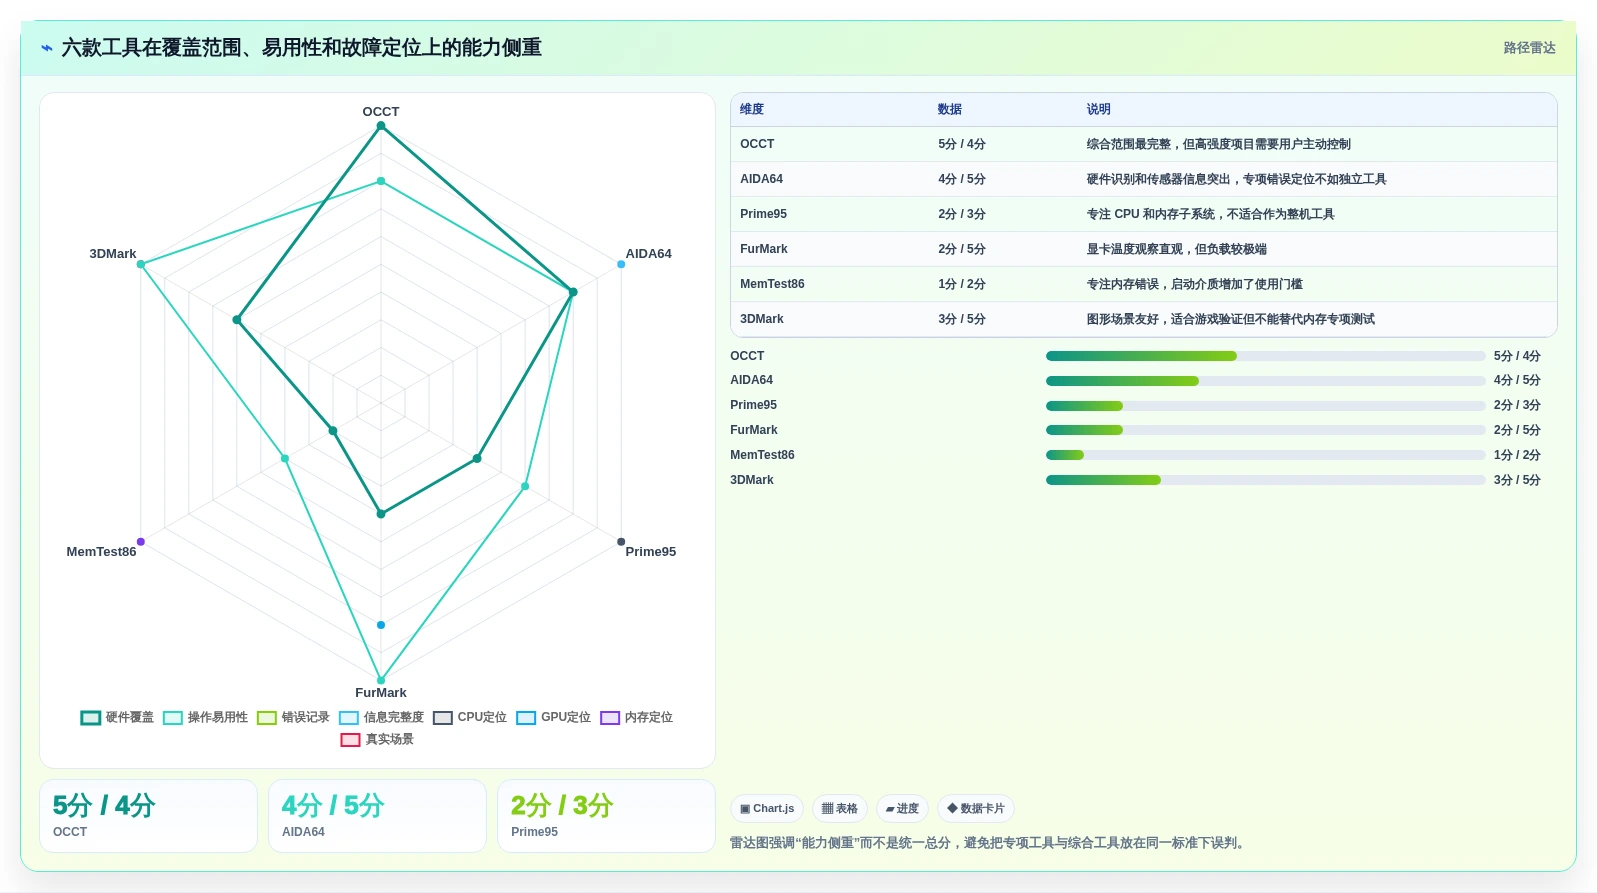Image resolution: width=1597 pixels, height=893 pixels.
Task: Click the purple data point near MemTest86
Action: tap(141, 542)
